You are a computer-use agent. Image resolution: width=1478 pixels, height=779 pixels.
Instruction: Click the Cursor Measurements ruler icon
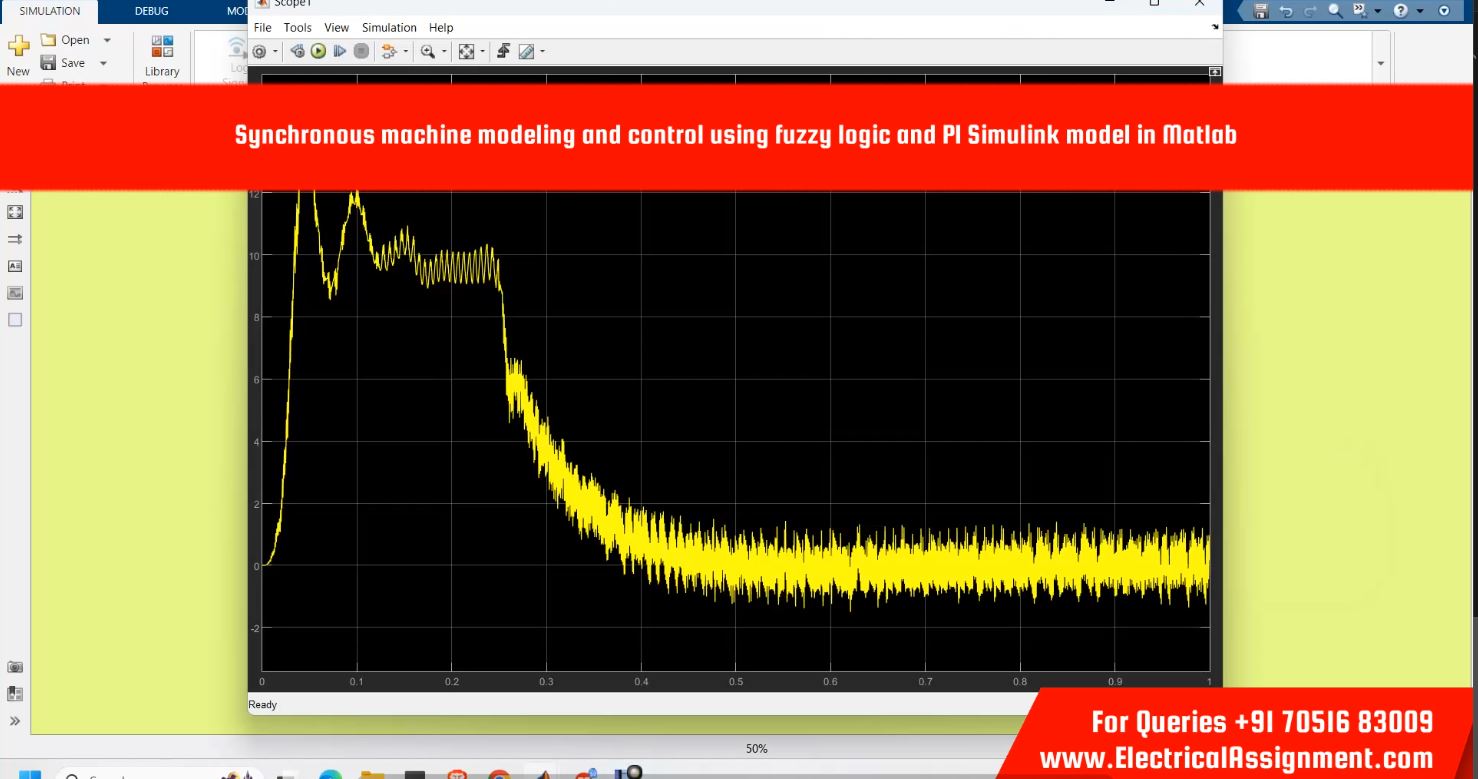(527, 51)
